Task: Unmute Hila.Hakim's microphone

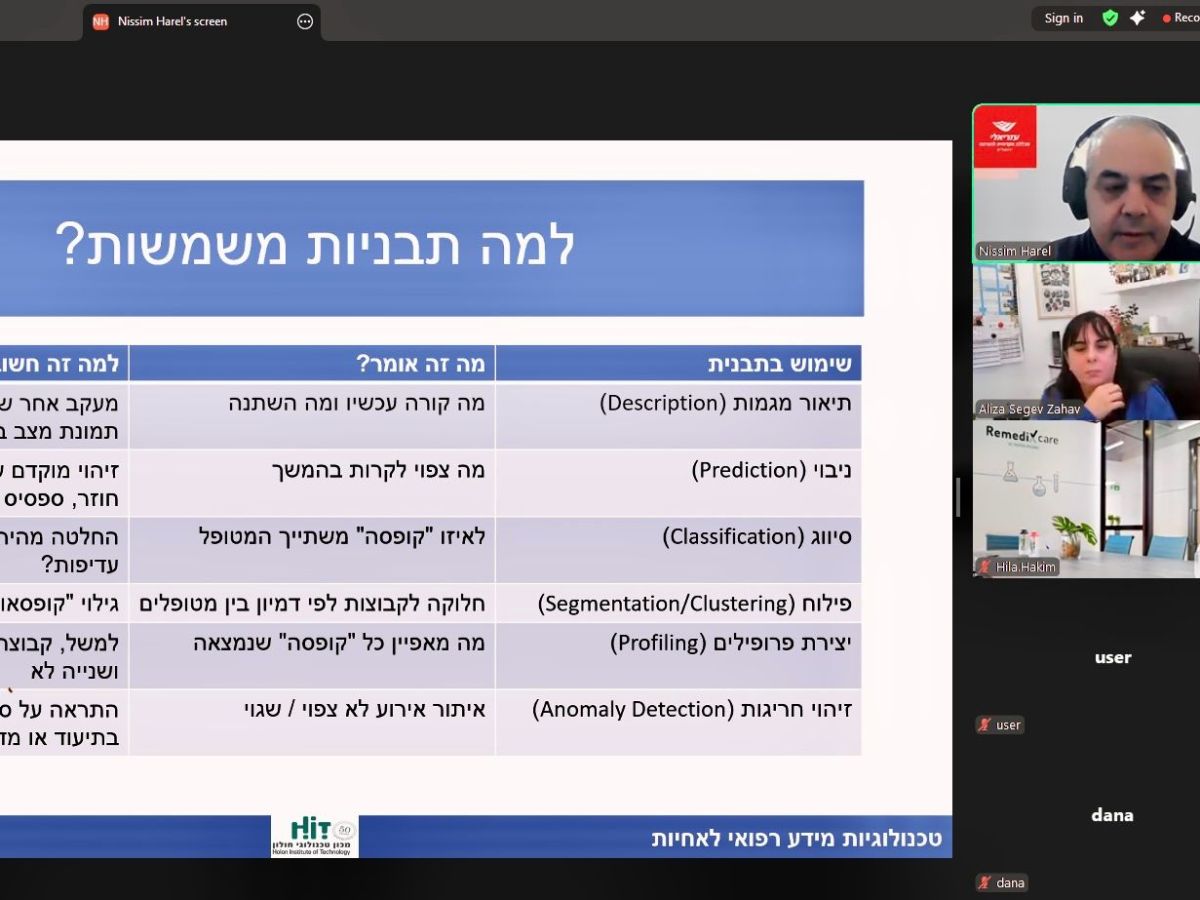Action: pos(986,567)
